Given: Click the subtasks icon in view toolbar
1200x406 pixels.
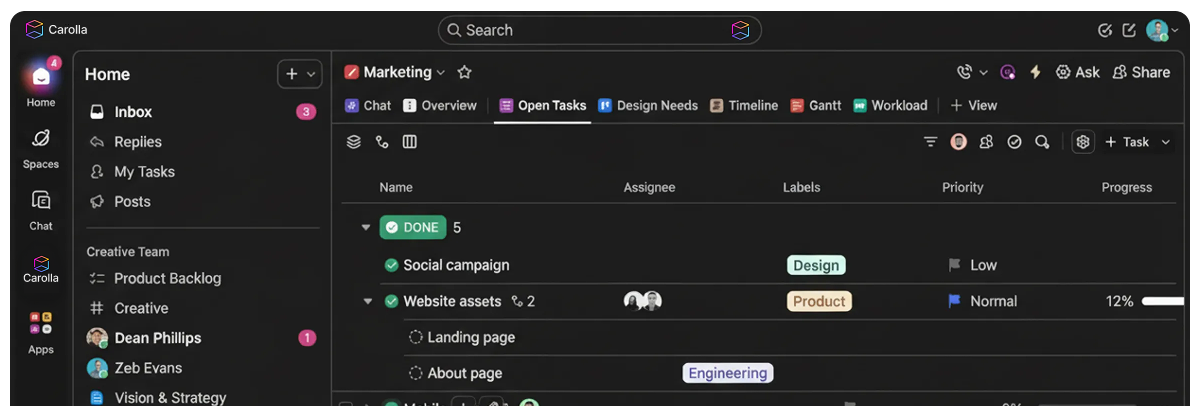Looking at the screenshot, I should coord(381,142).
